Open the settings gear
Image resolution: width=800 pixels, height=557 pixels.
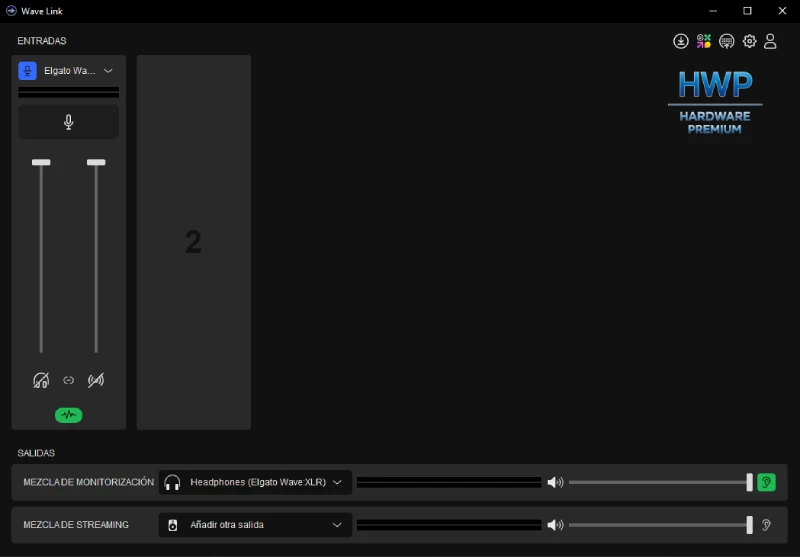[x=749, y=41]
